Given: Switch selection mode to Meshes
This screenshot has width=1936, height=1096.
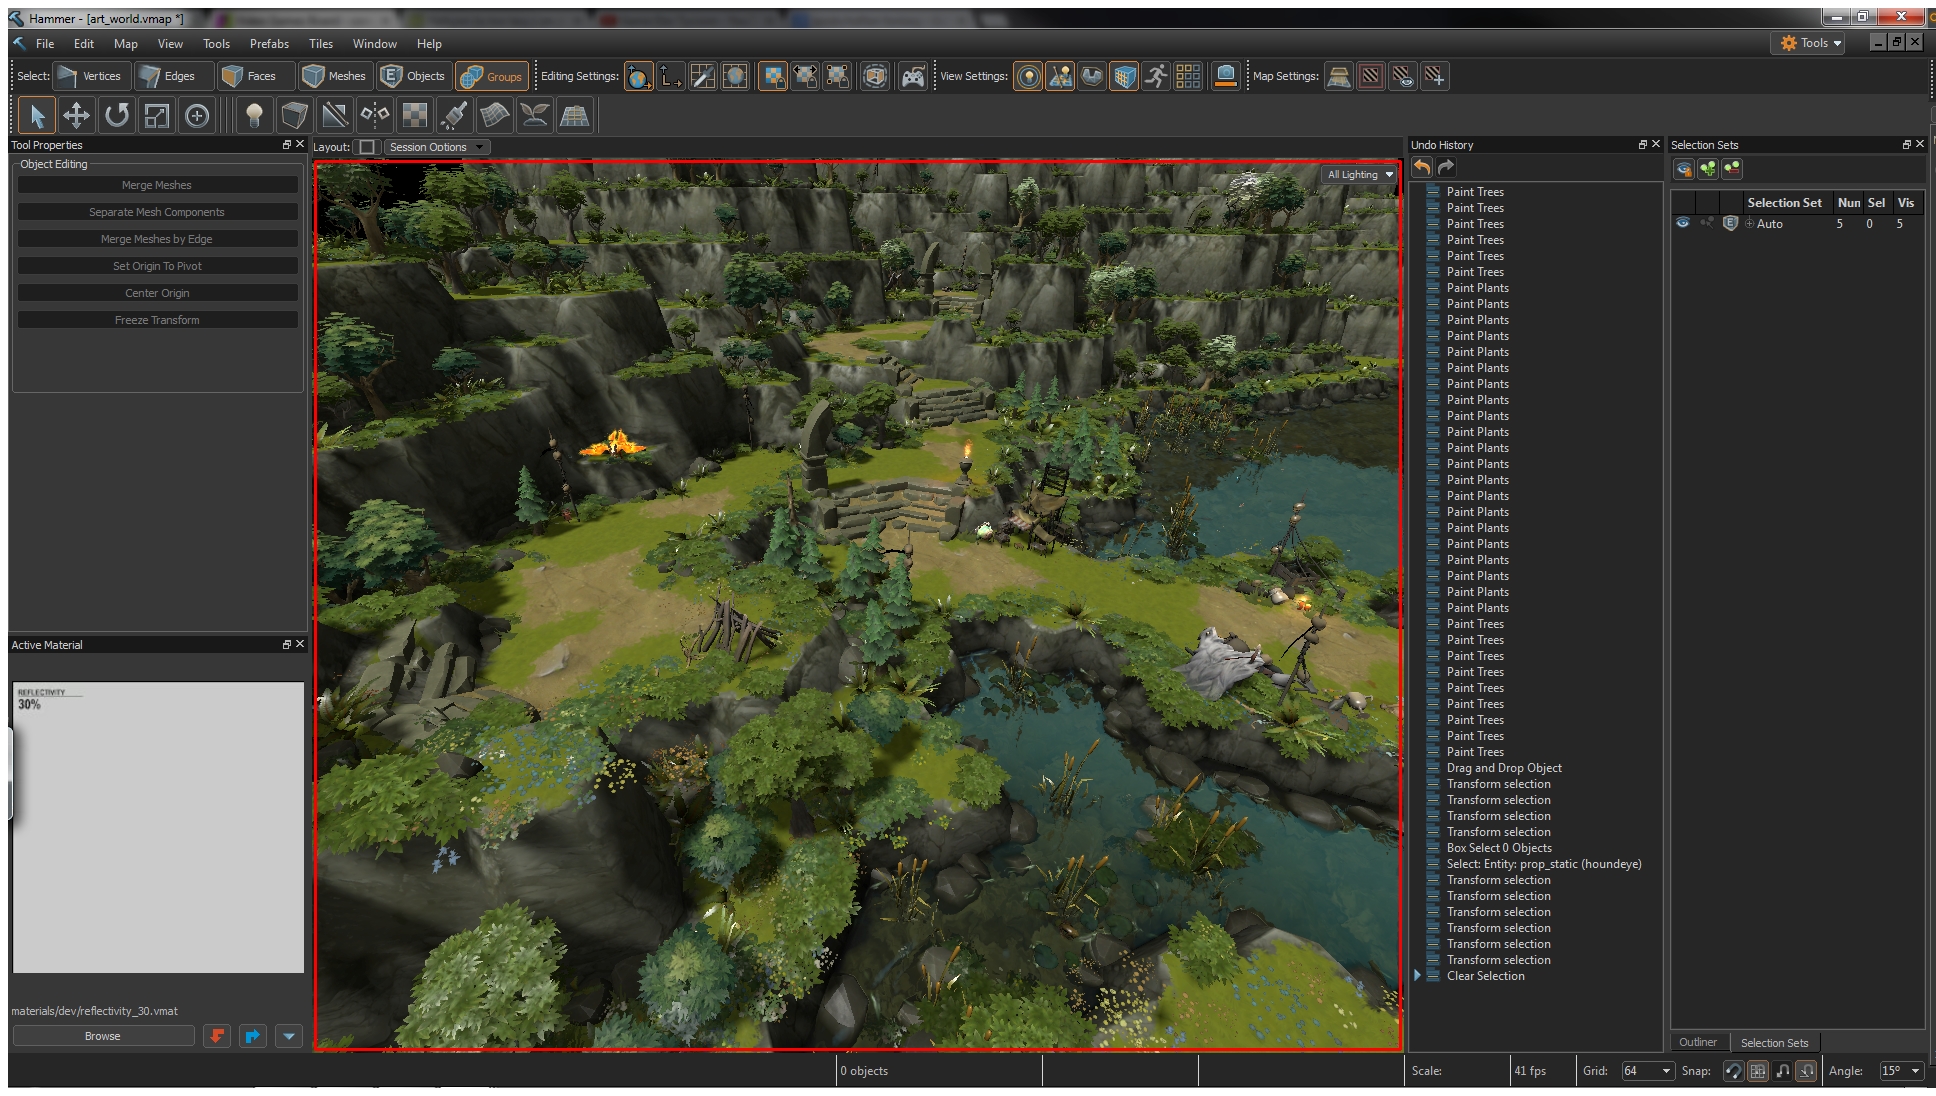Looking at the screenshot, I should click(x=335, y=76).
